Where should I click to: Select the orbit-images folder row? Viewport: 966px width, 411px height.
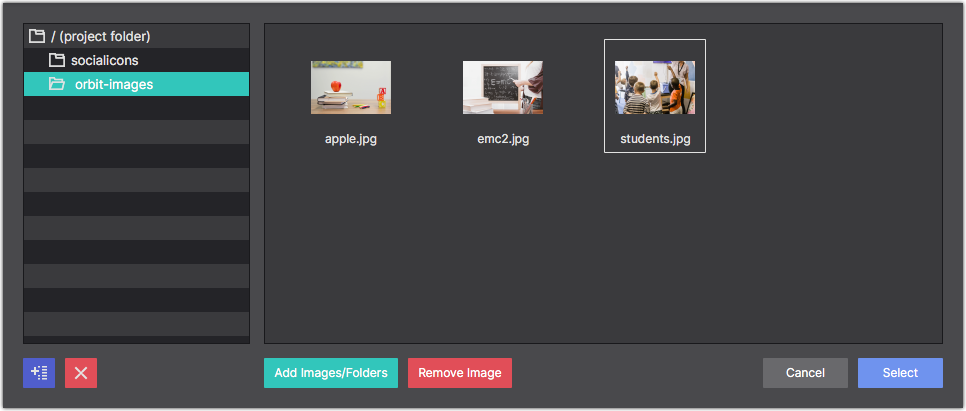[137, 84]
